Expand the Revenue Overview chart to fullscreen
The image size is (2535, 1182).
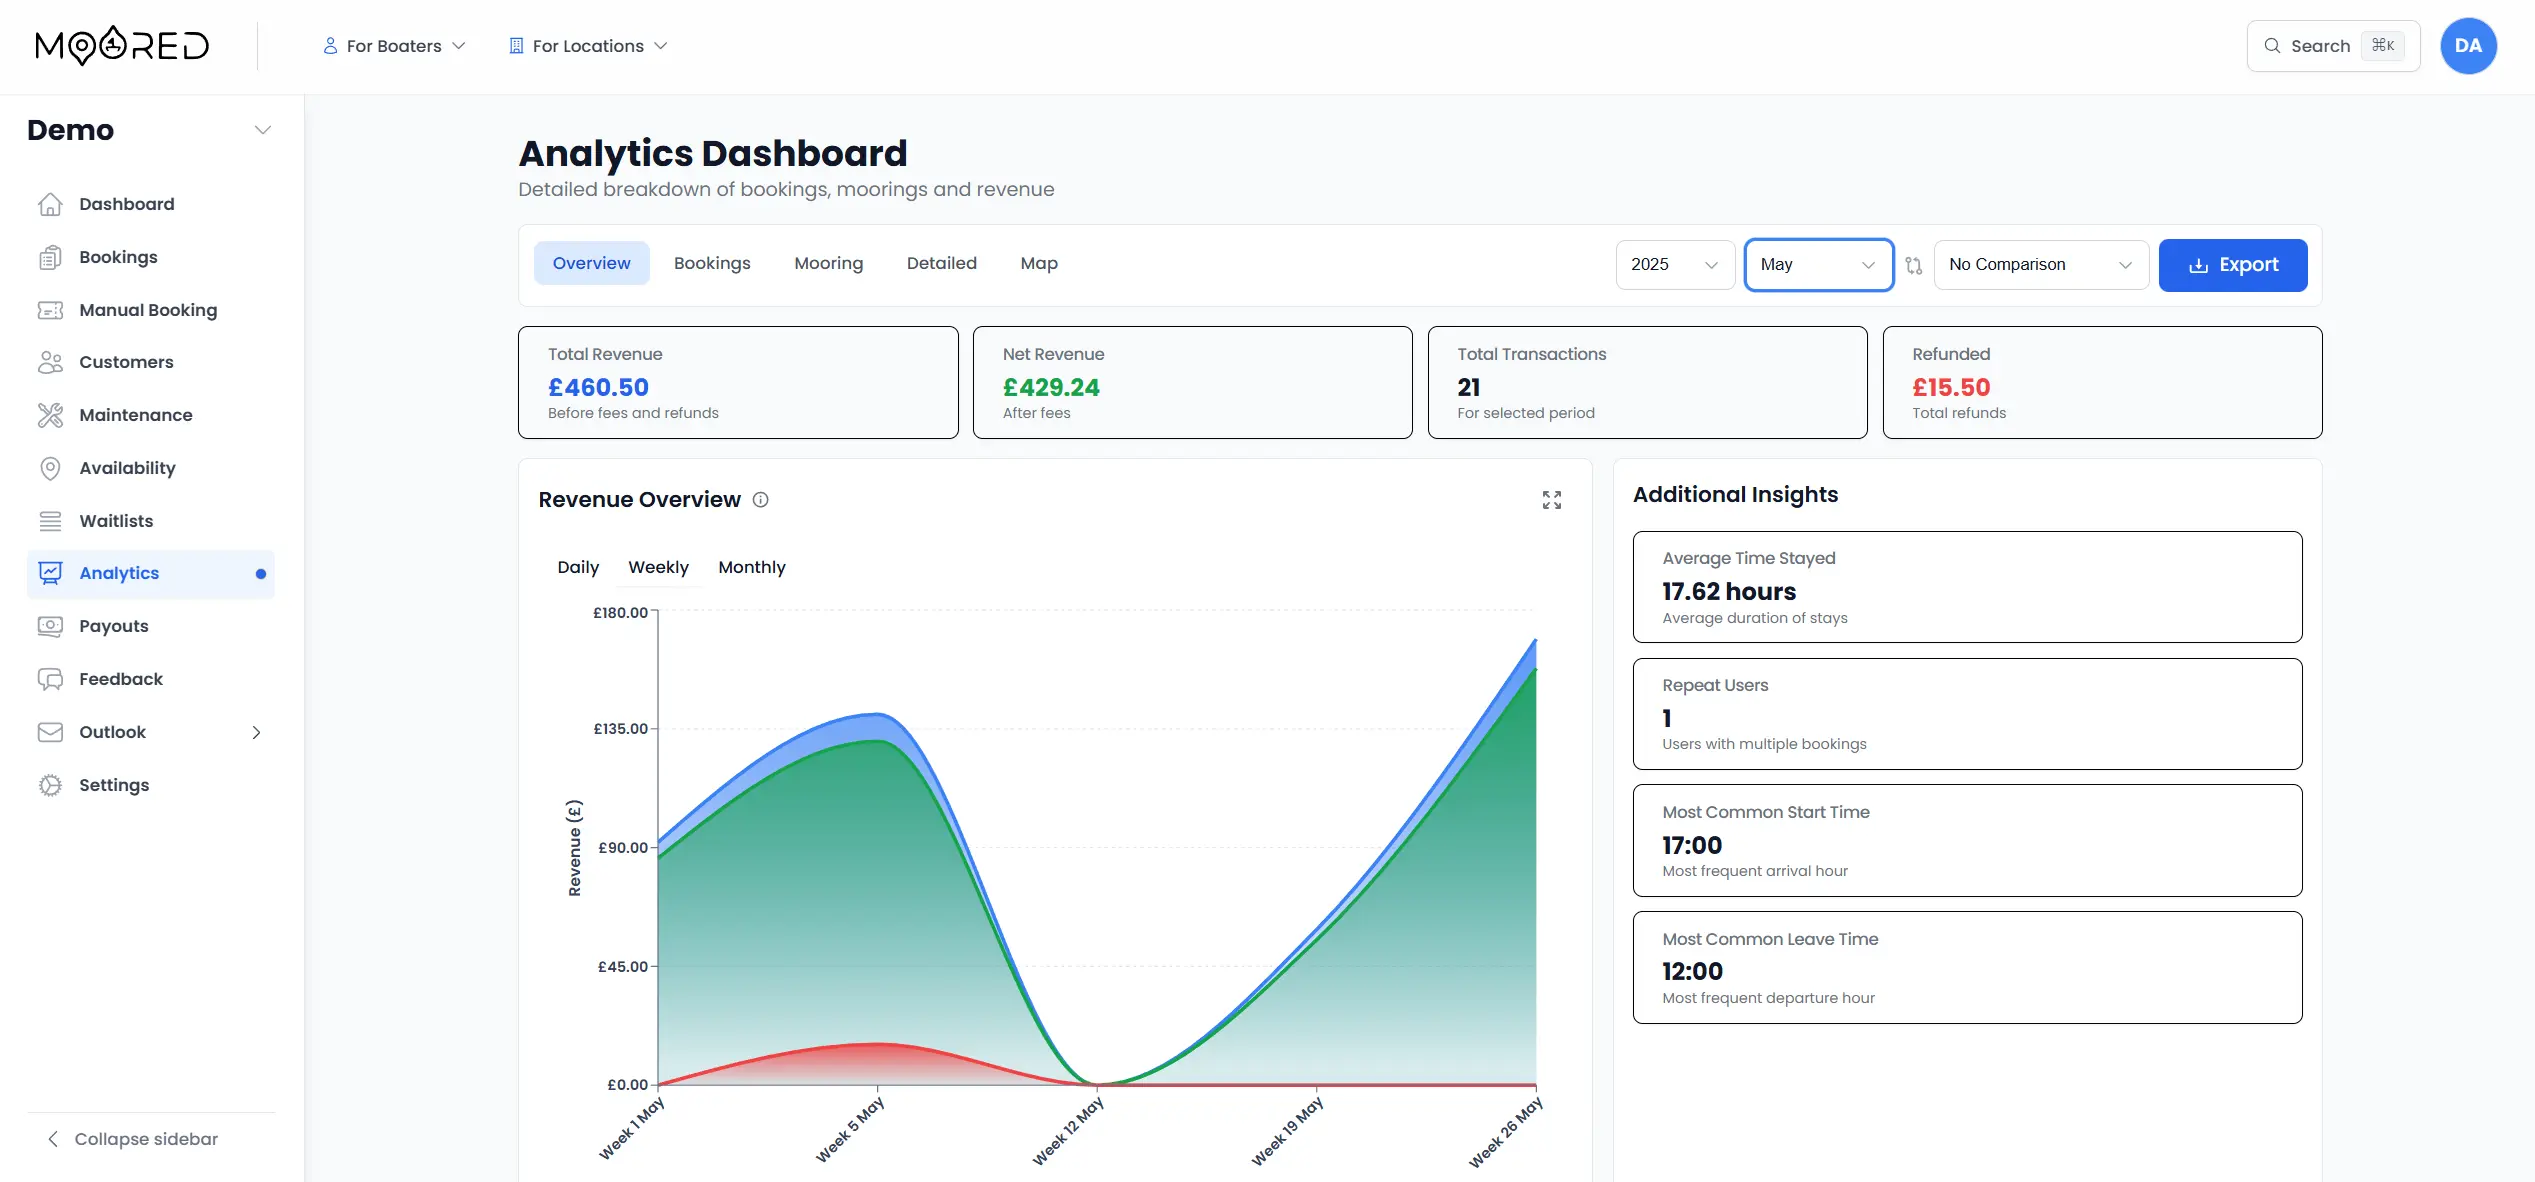(1551, 500)
